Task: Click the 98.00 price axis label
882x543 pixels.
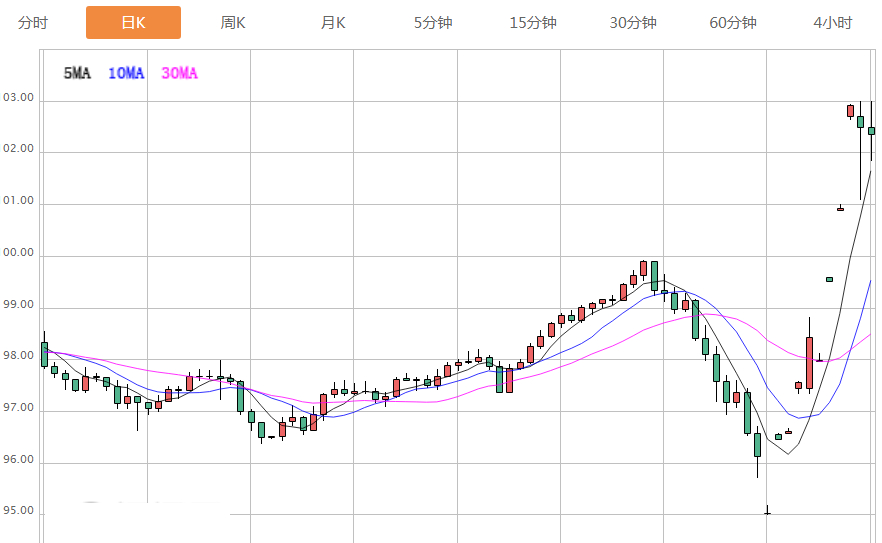Action: tap(19, 356)
